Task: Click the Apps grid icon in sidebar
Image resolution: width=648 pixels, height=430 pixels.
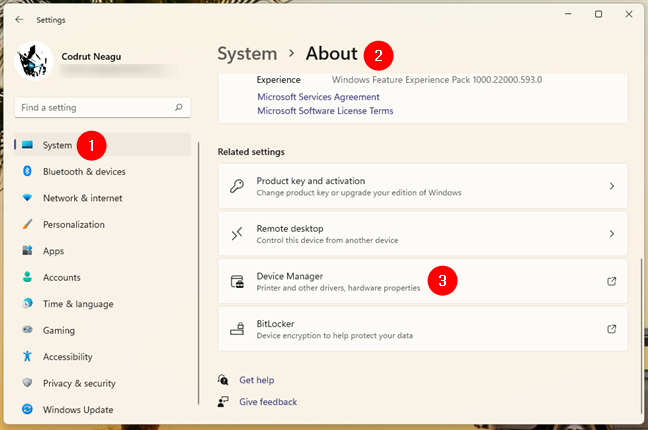Action: [27, 250]
